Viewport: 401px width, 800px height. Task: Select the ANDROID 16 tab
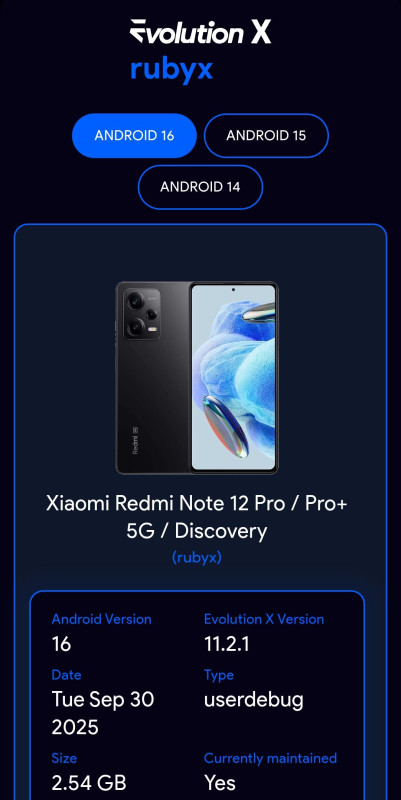coord(134,136)
